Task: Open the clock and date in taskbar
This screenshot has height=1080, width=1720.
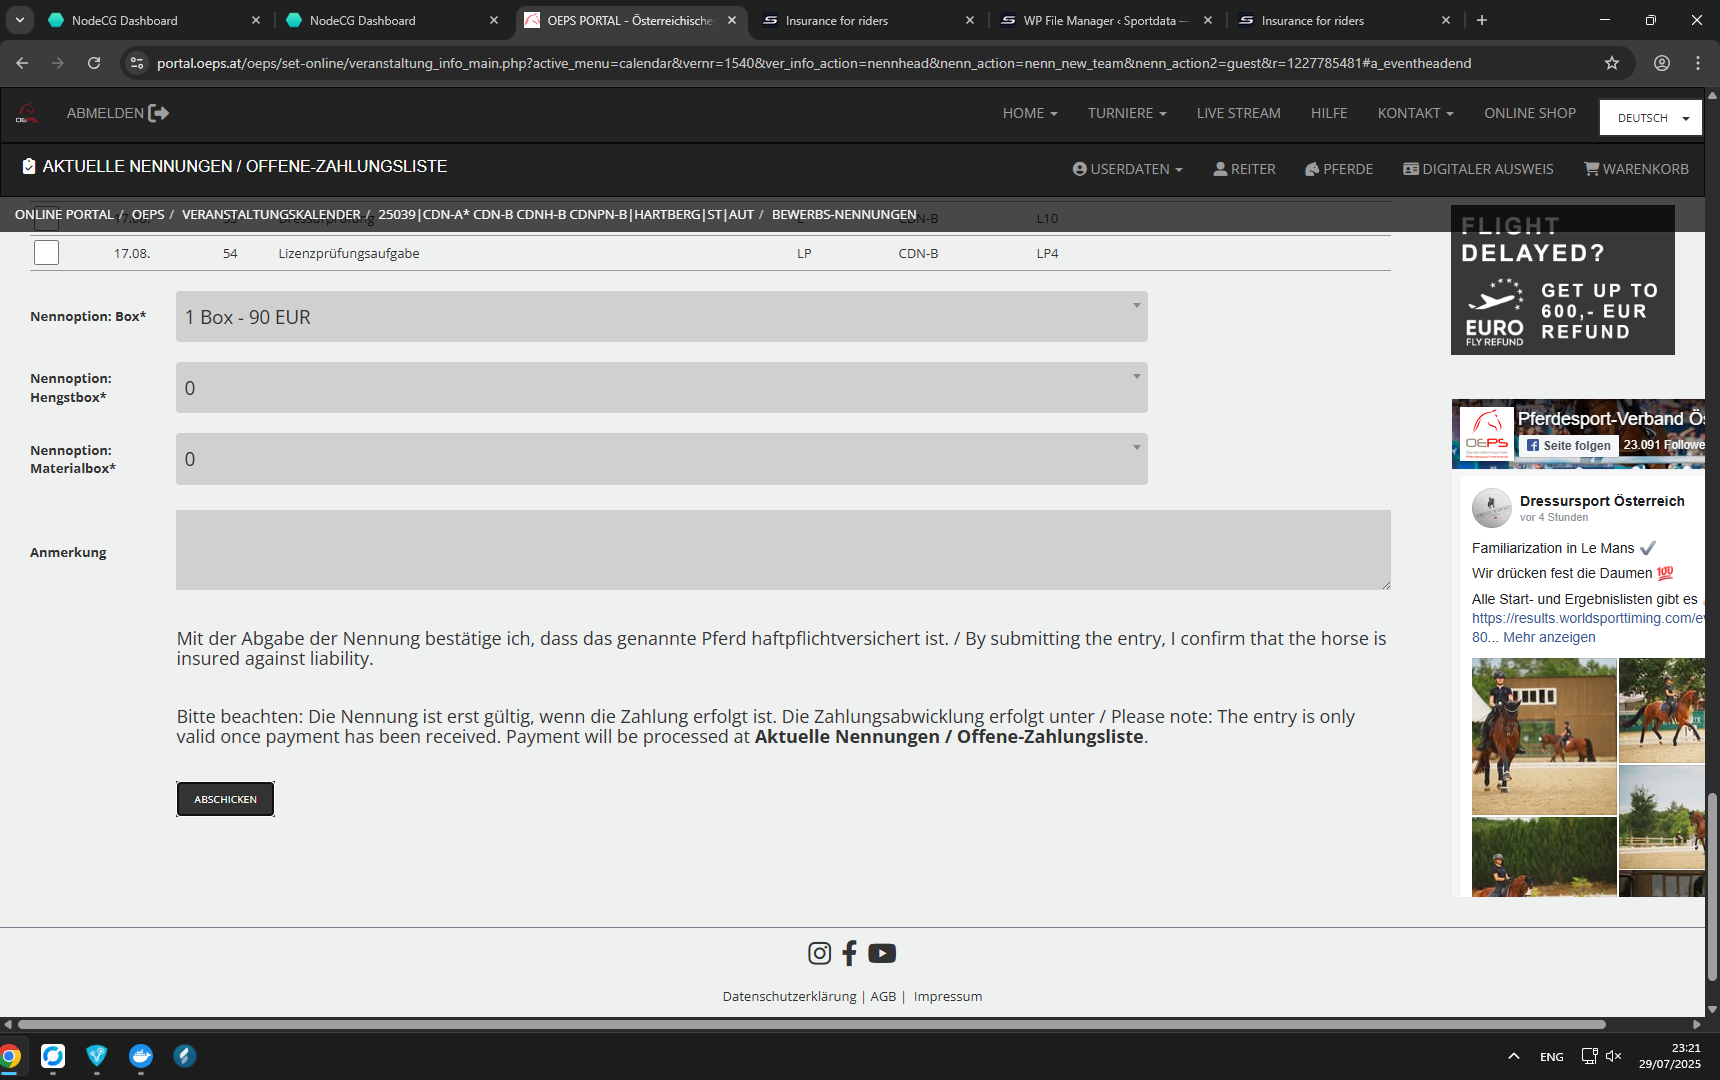Action: [1670, 1056]
